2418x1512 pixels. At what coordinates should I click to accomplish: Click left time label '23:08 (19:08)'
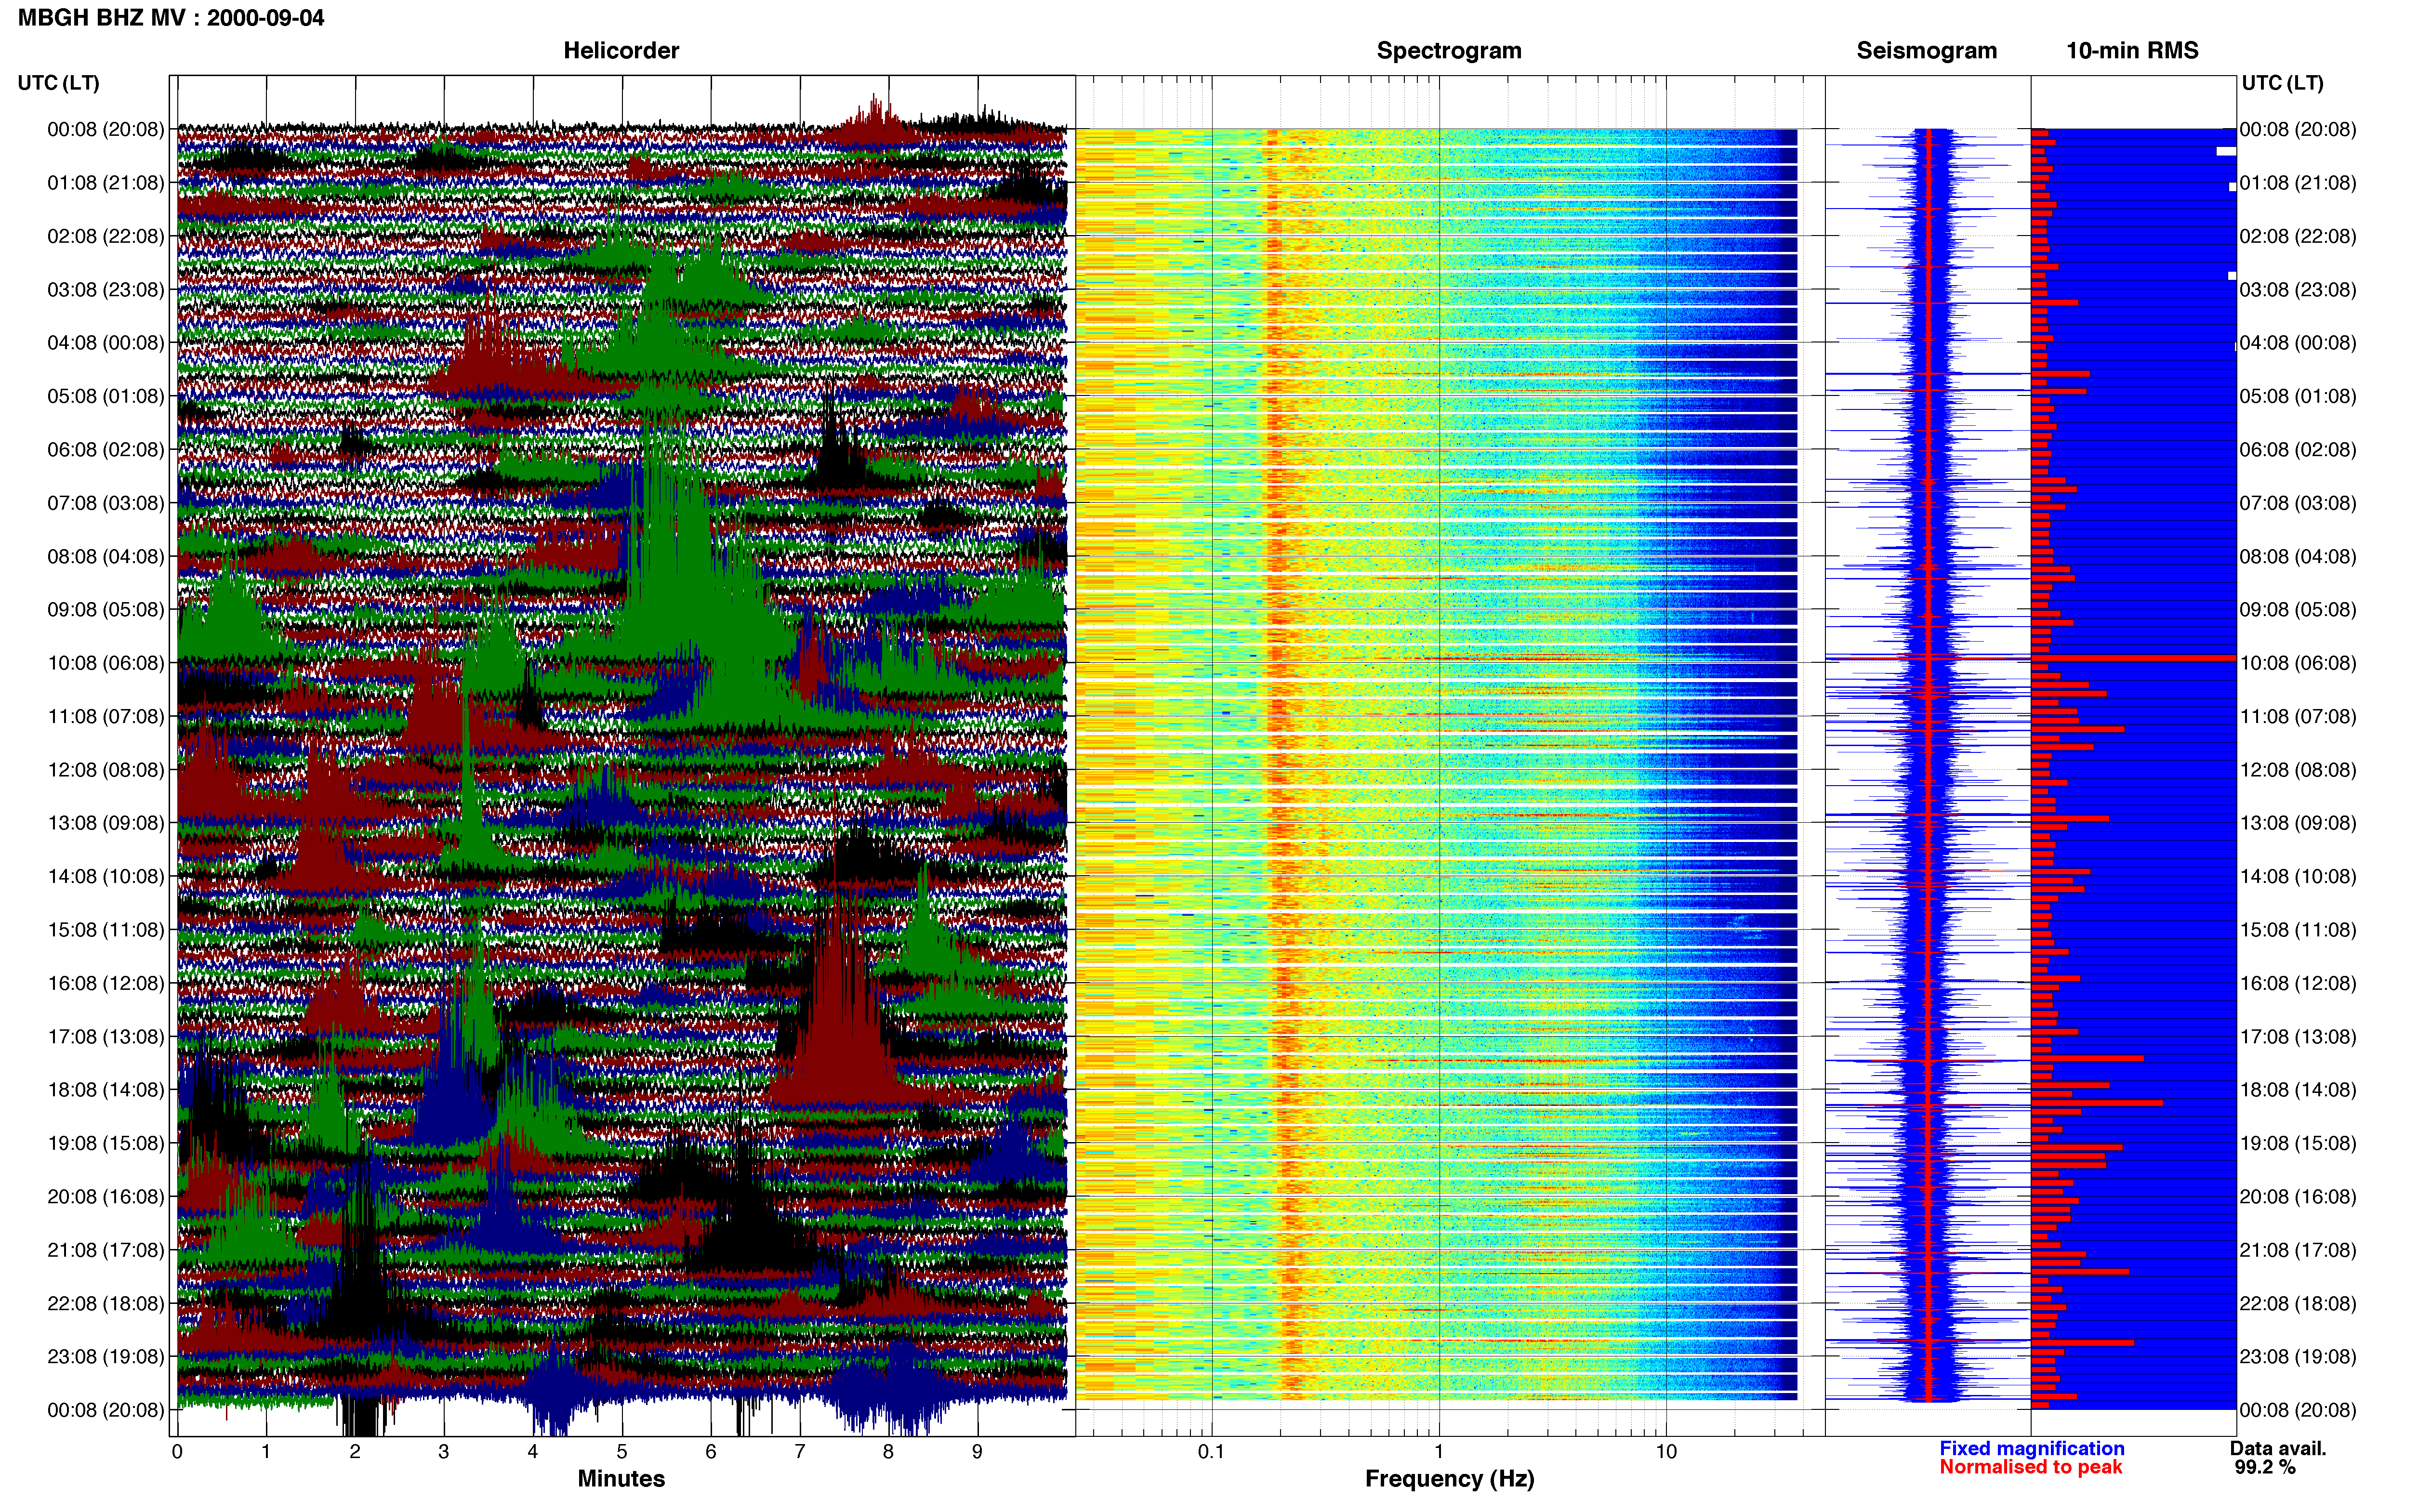click(106, 1357)
